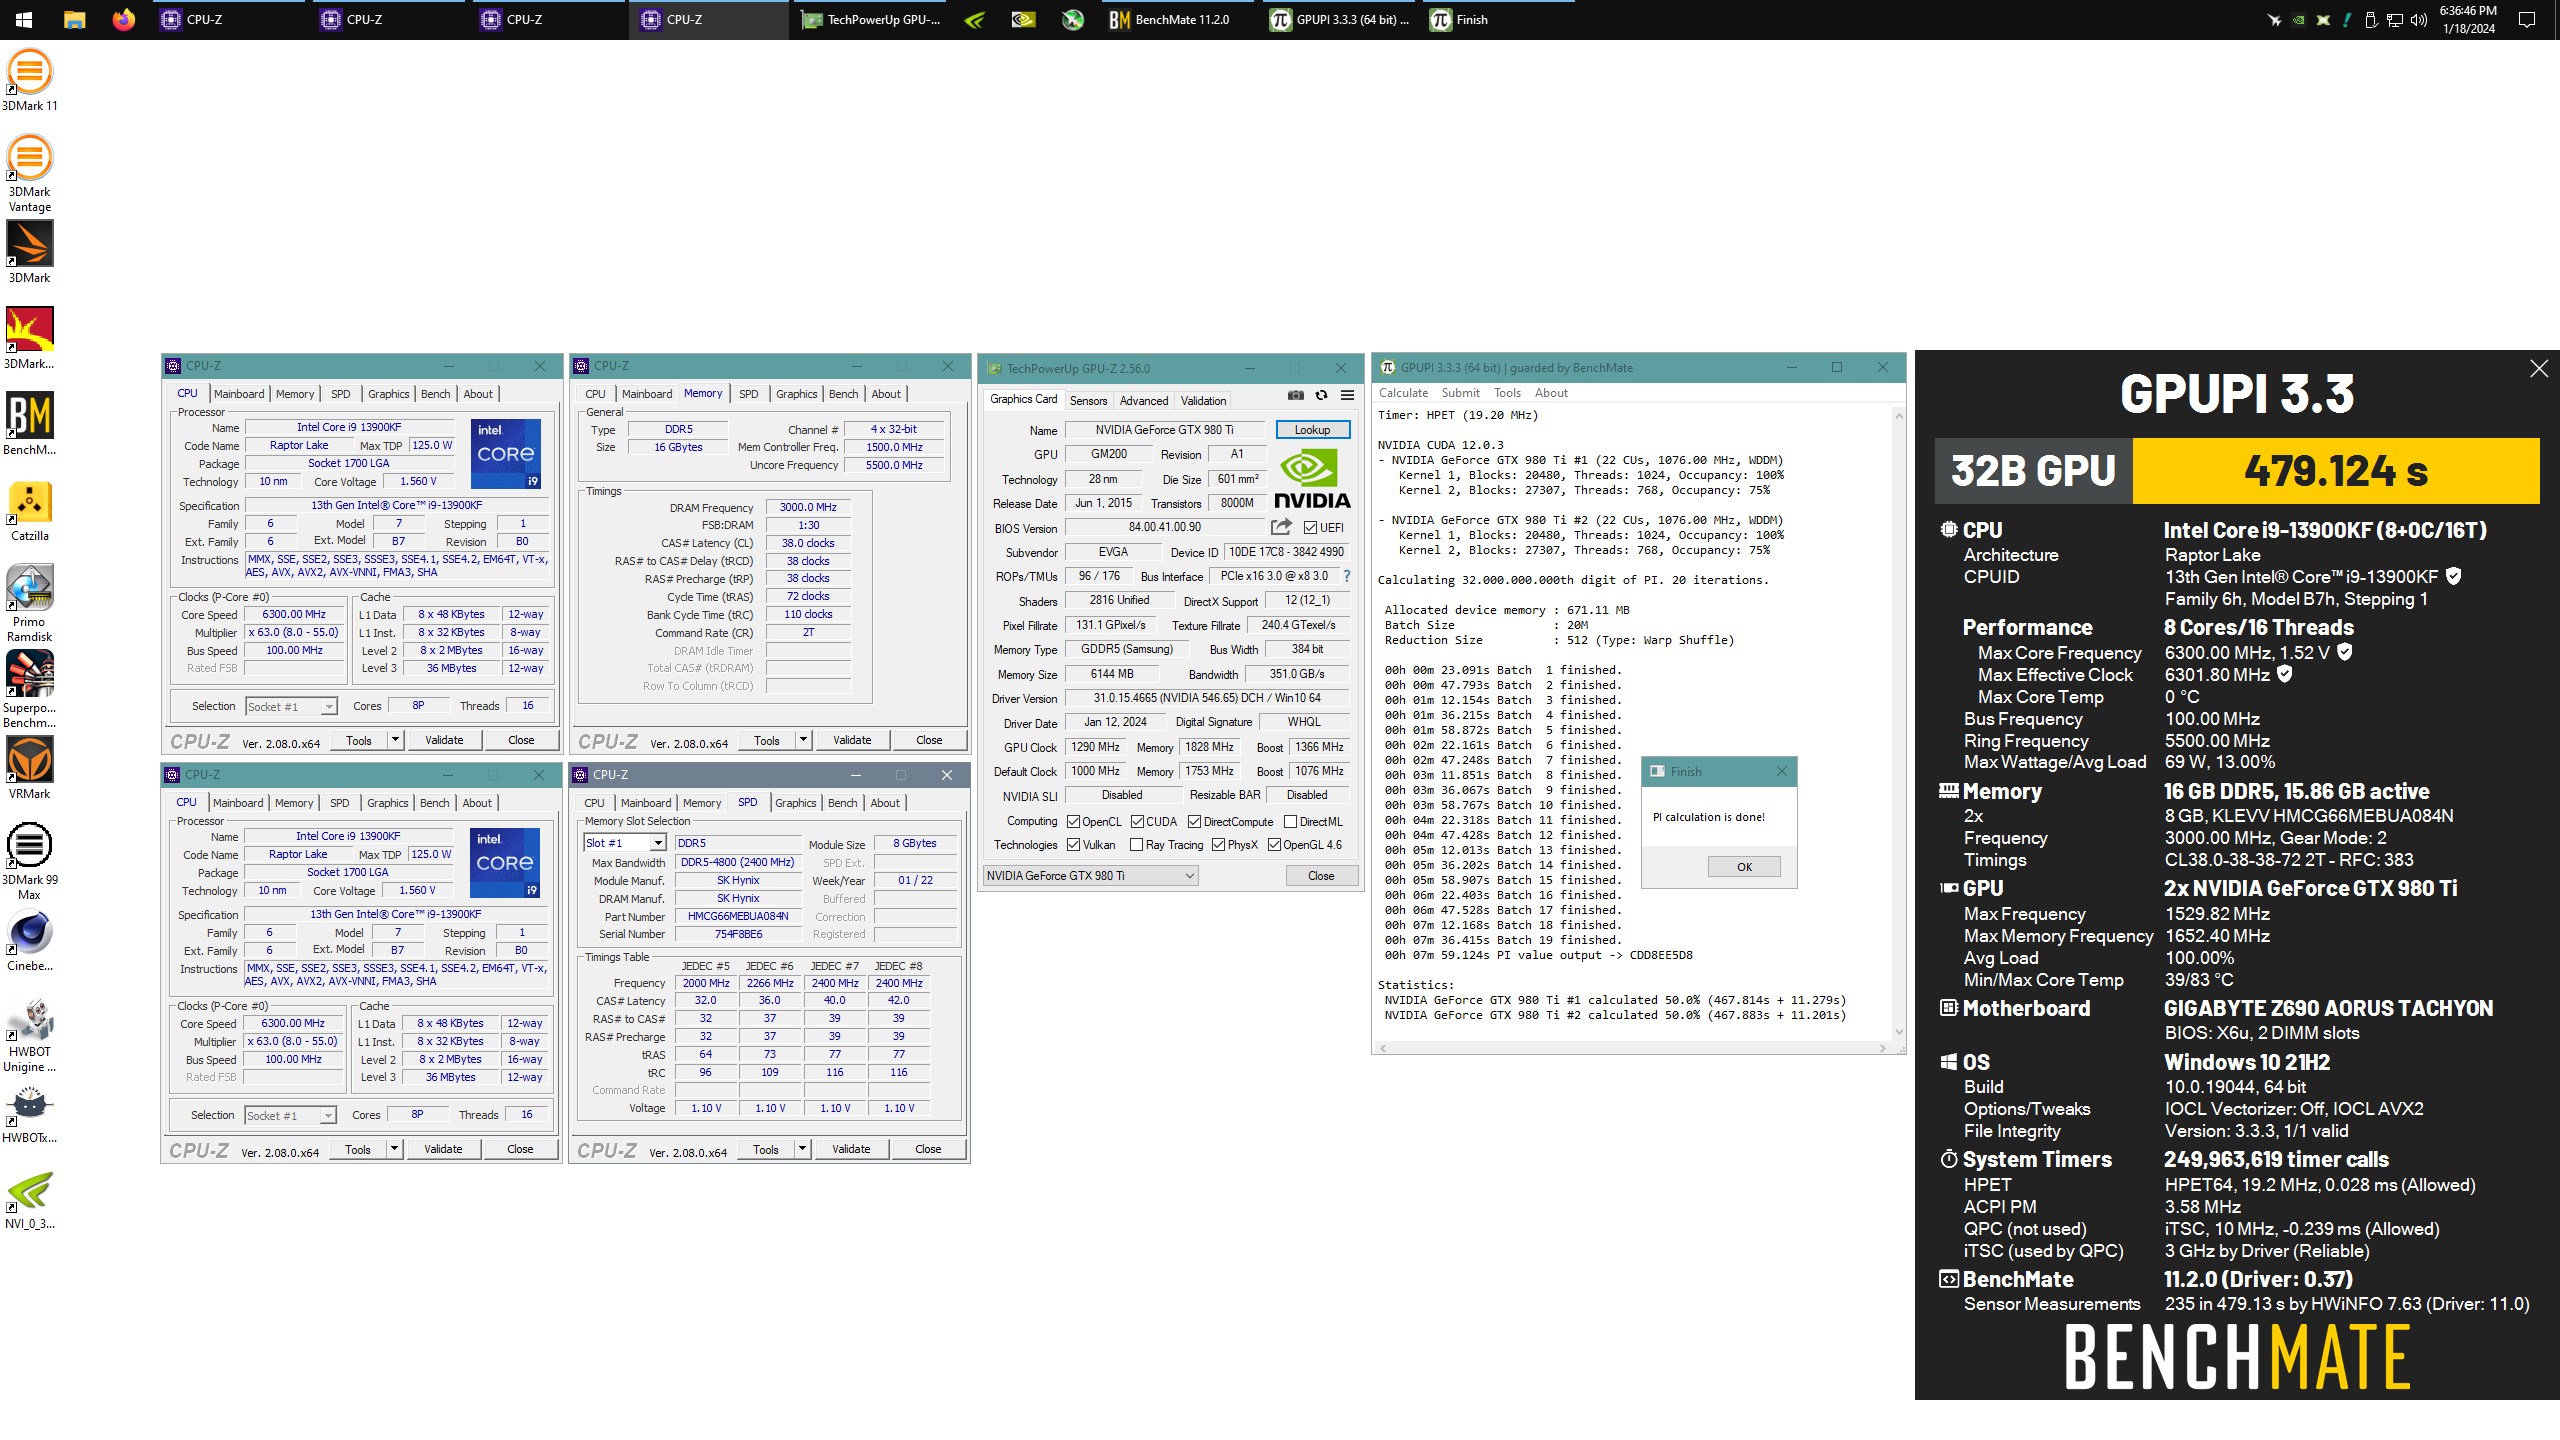Click OK in the Finish dialog

pyautogui.click(x=1744, y=867)
